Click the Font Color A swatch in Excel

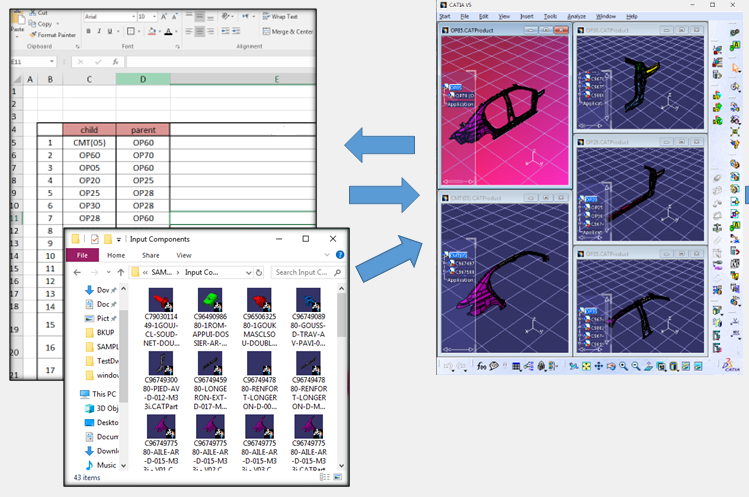coord(168,32)
